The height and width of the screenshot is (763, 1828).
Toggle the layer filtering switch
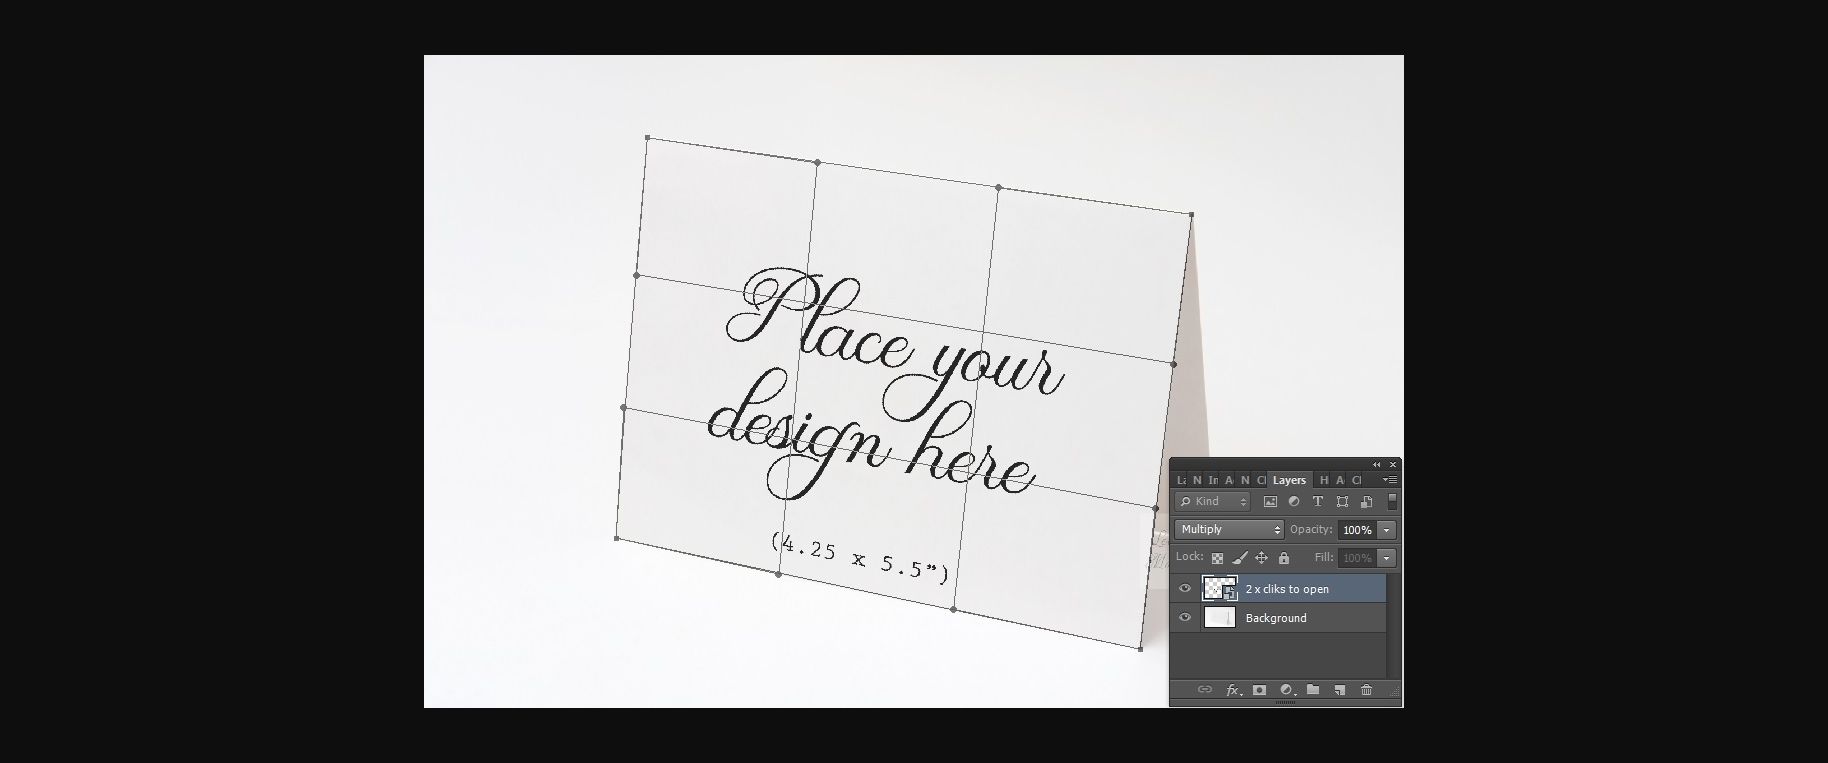point(1392,502)
